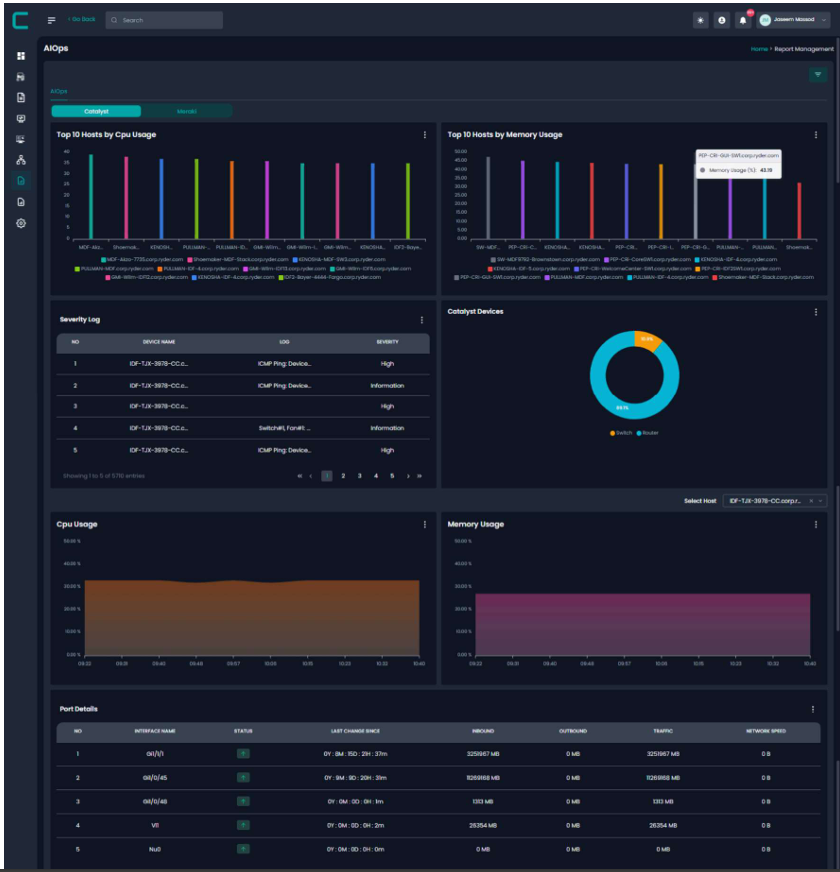Toggle the PULLMAN-MDF legend in the Cpu chart

click(x=114, y=269)
